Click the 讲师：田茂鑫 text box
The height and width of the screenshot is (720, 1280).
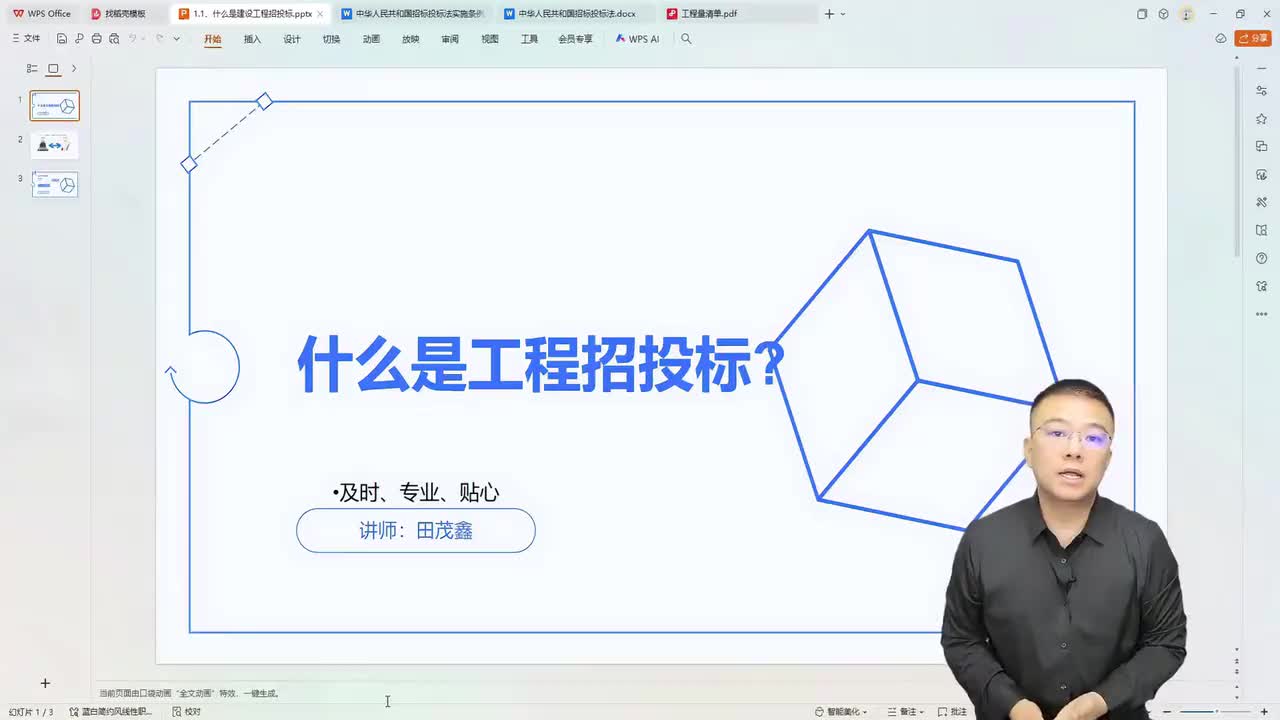click(416, 530)
